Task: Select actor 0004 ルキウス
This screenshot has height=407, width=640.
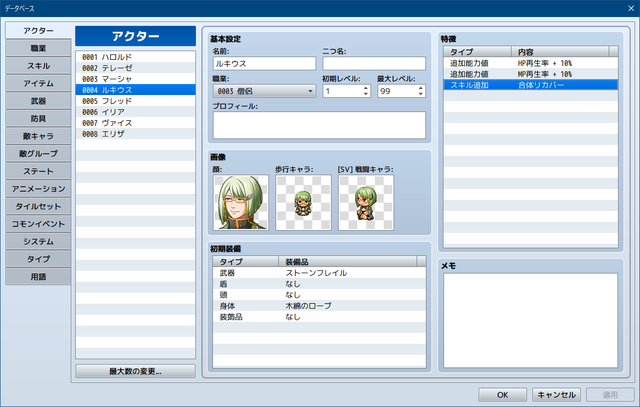Action: 136,90
